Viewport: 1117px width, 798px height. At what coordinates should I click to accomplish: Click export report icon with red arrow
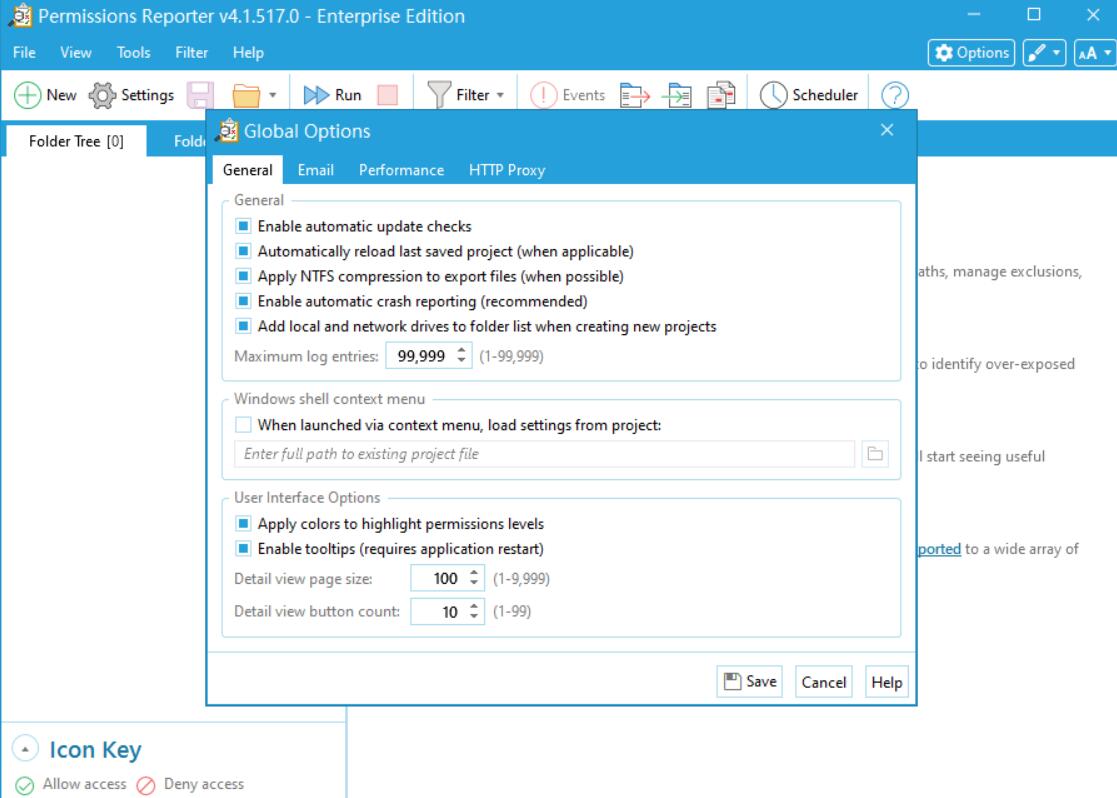pos(635,95)
